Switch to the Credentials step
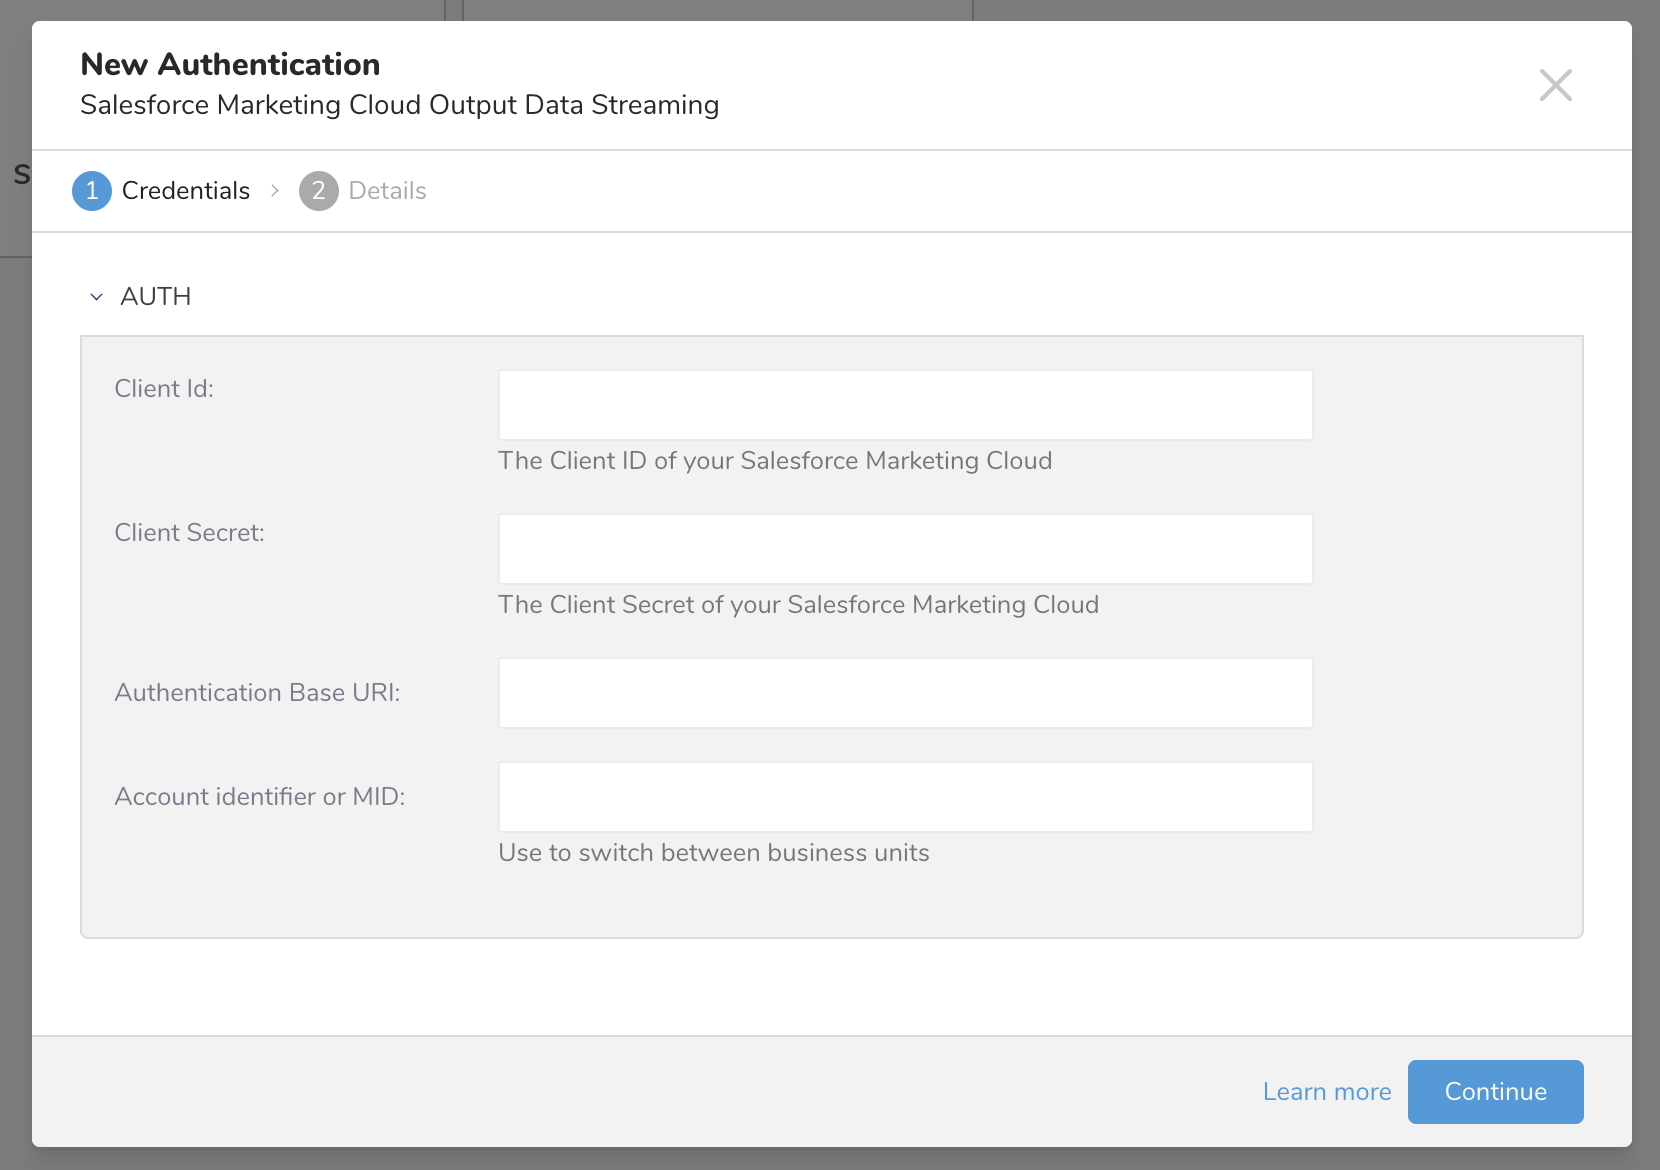Screen dimensions: 1660x1170 coord(186,191)
